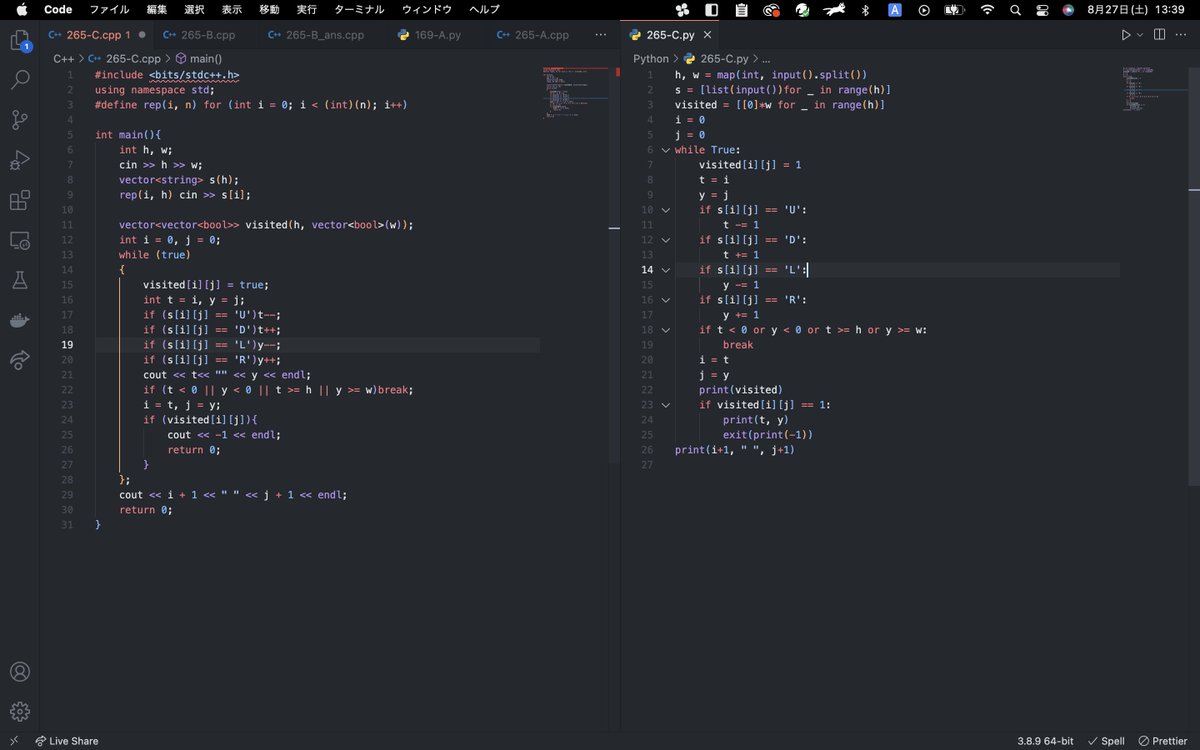Open the Code application menu
Image resolution: width=1200 pixels, height=750 pixels.
[58, 9]
